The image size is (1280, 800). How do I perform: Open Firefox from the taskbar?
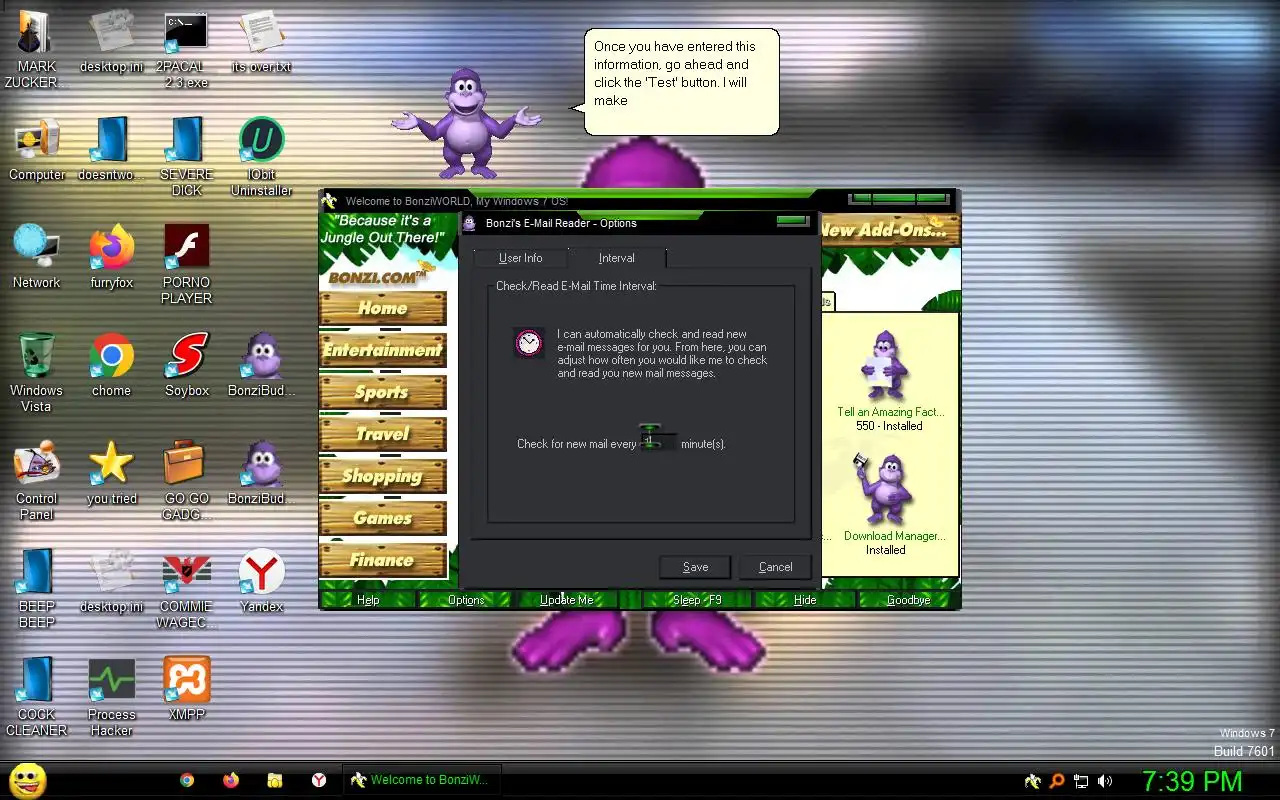pos(231,780)
